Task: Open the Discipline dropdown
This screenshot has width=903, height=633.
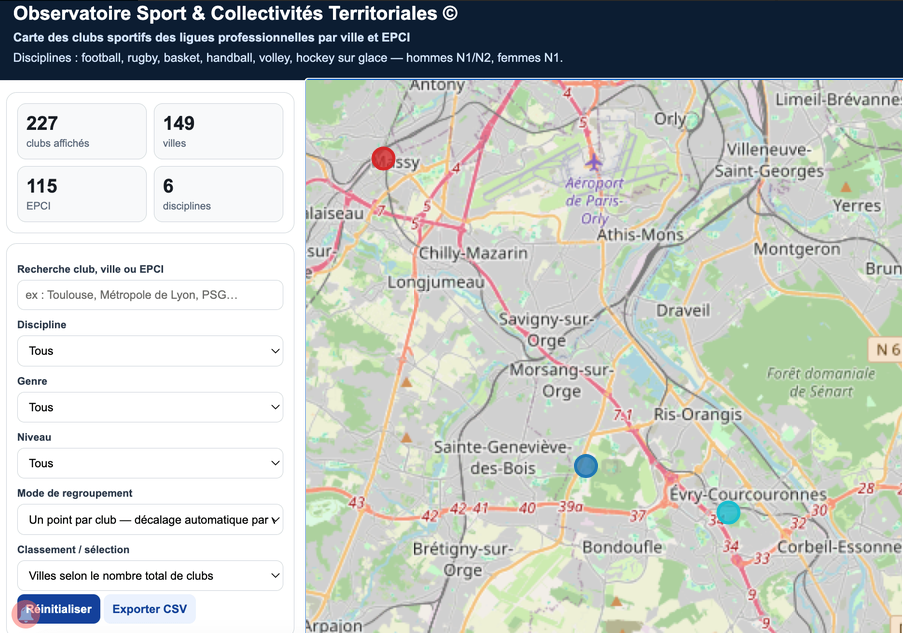Action: coord(150,351)
